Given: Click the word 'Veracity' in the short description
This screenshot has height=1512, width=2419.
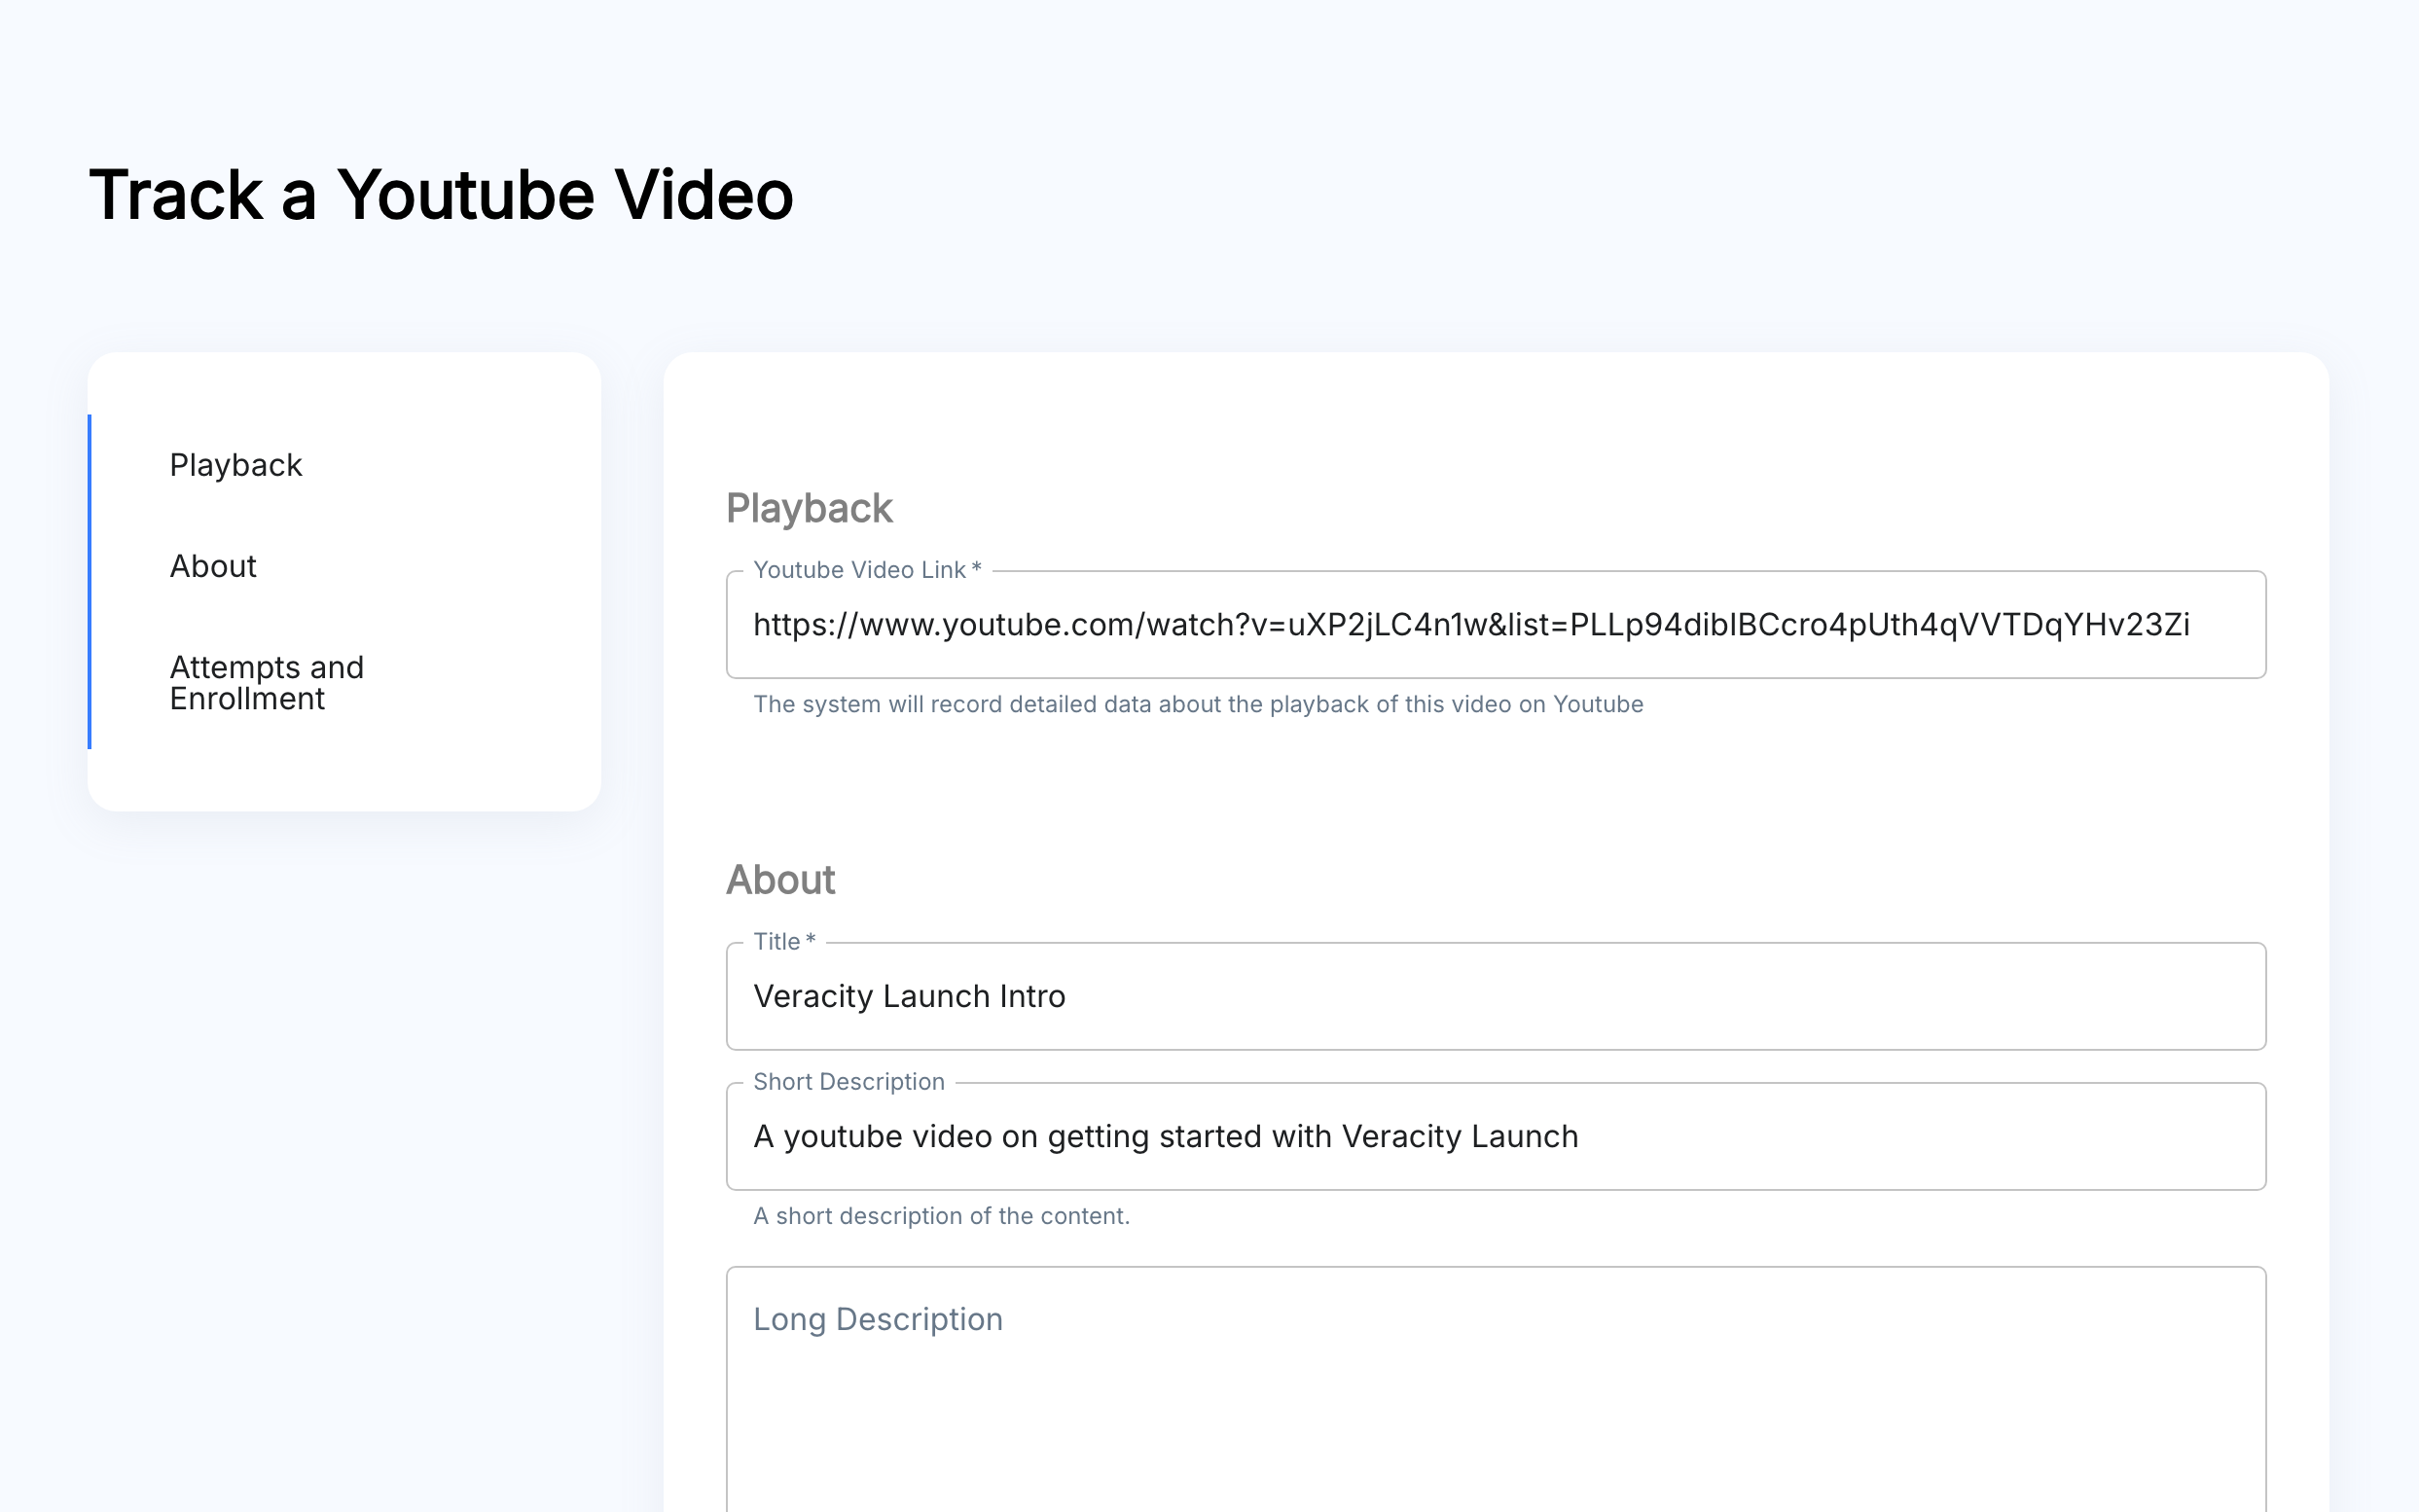Looking at the screenshot, I should [1400, 1136].
